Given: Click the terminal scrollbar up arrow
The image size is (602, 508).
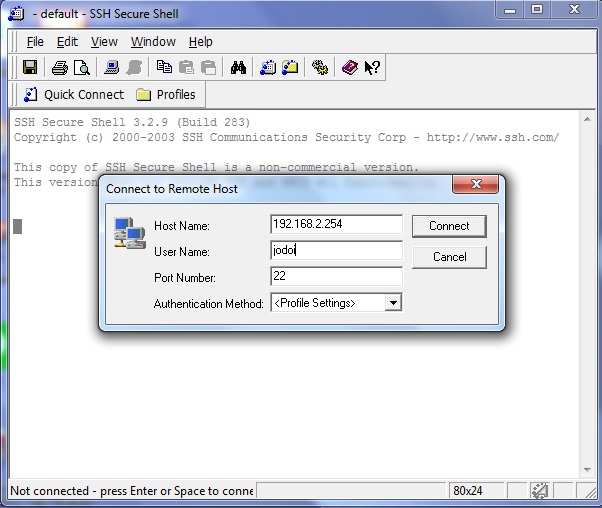Looking at the screenshot, I should click(x=587, y=119).
